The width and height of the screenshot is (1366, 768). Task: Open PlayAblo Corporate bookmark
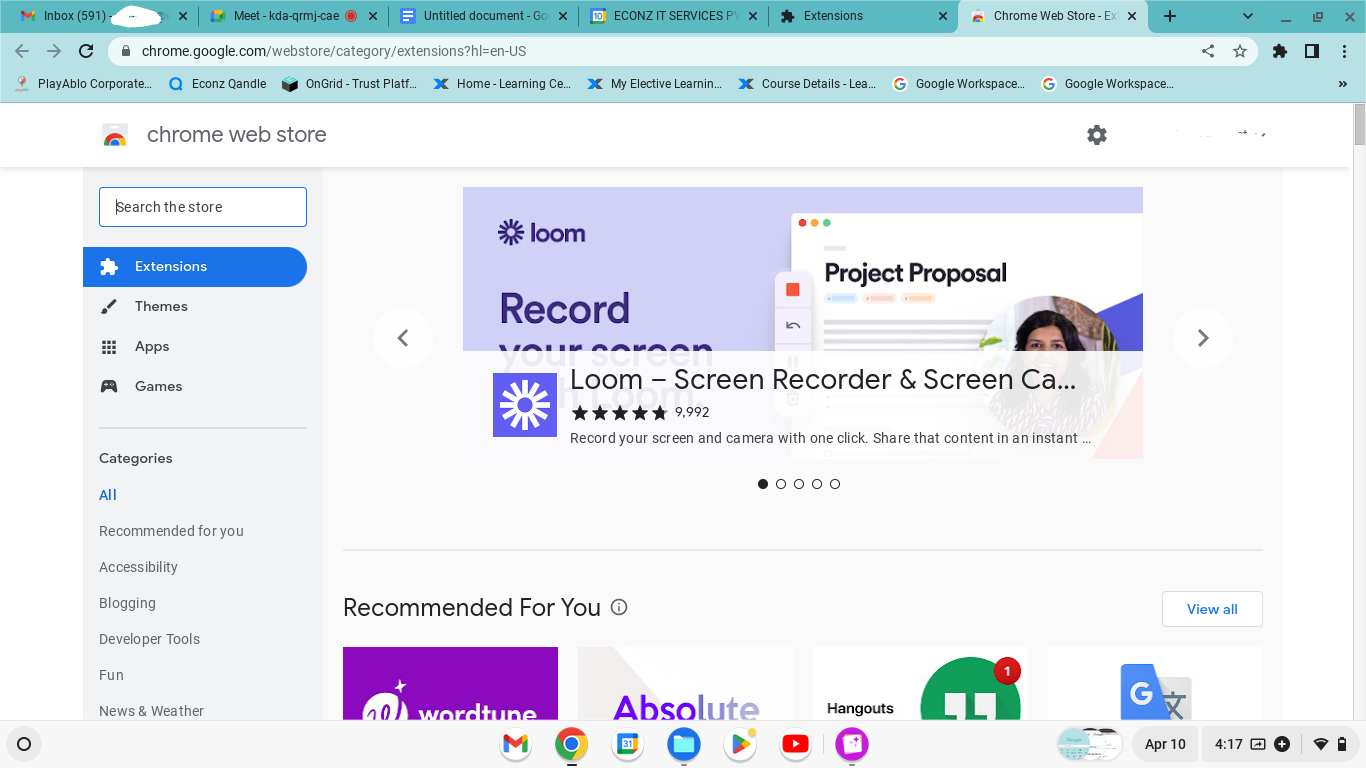(x=84, y=84)
